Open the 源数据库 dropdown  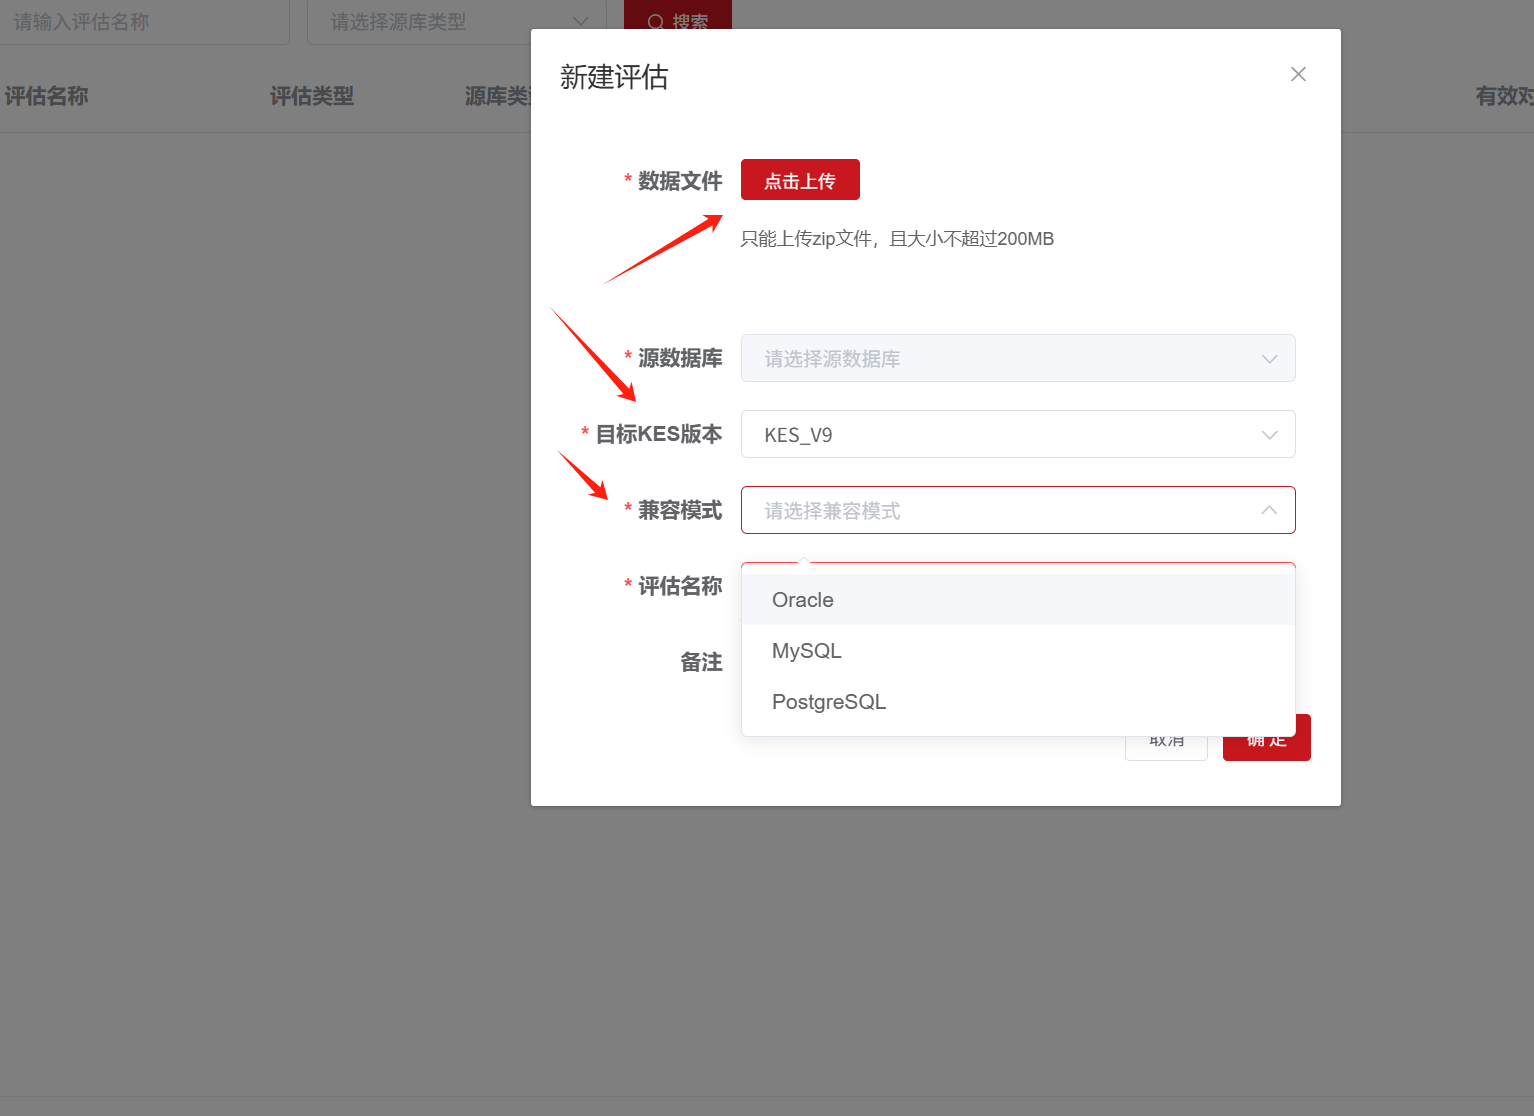[1018, 358]
